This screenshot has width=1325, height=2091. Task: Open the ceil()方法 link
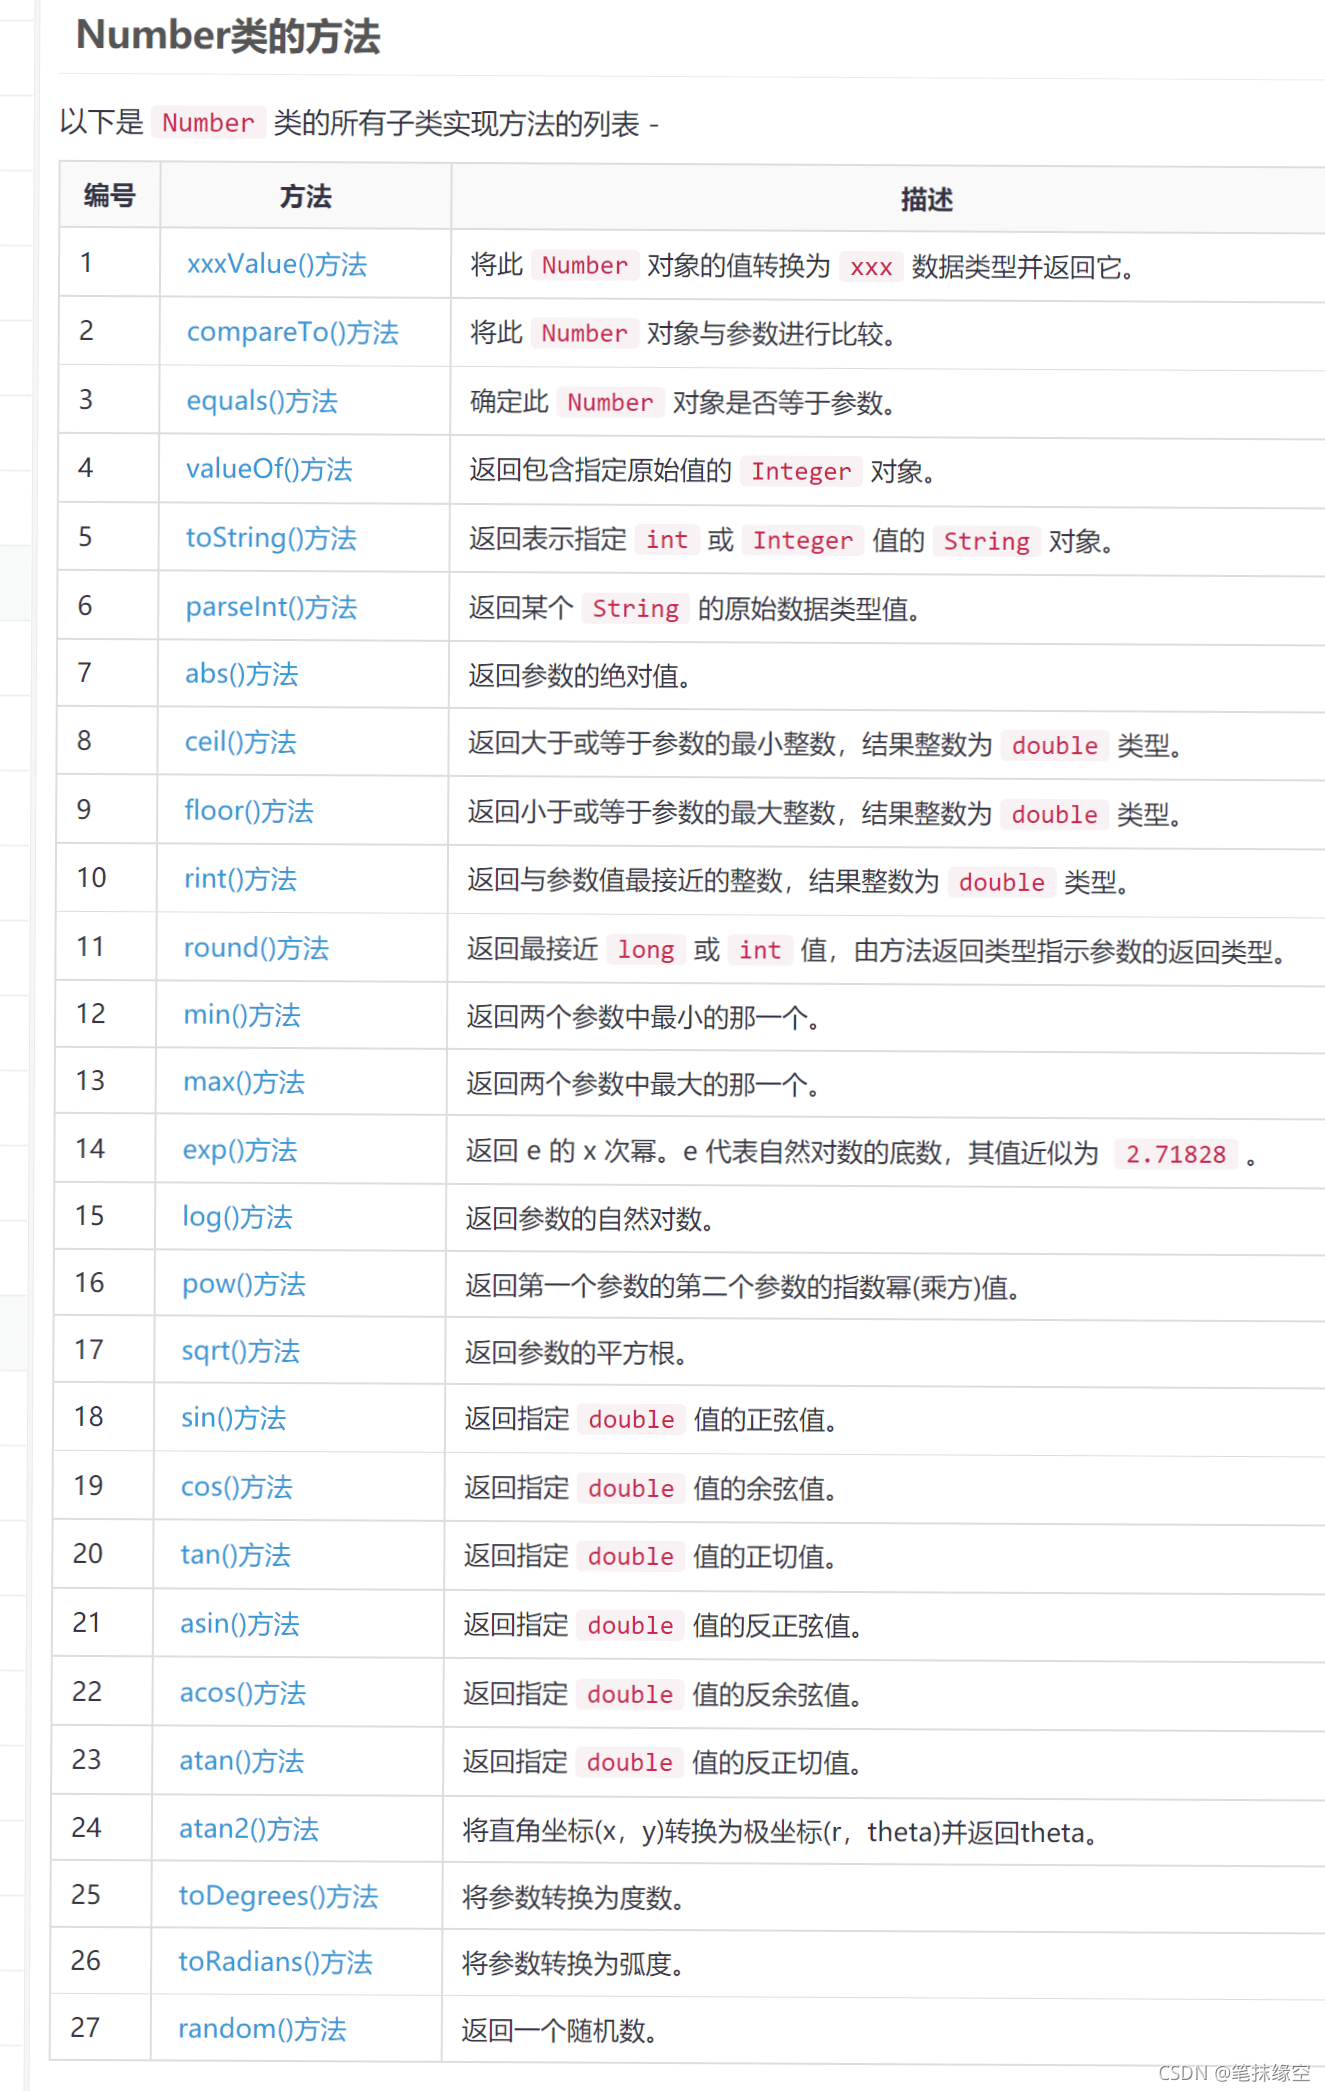[240, 742]
